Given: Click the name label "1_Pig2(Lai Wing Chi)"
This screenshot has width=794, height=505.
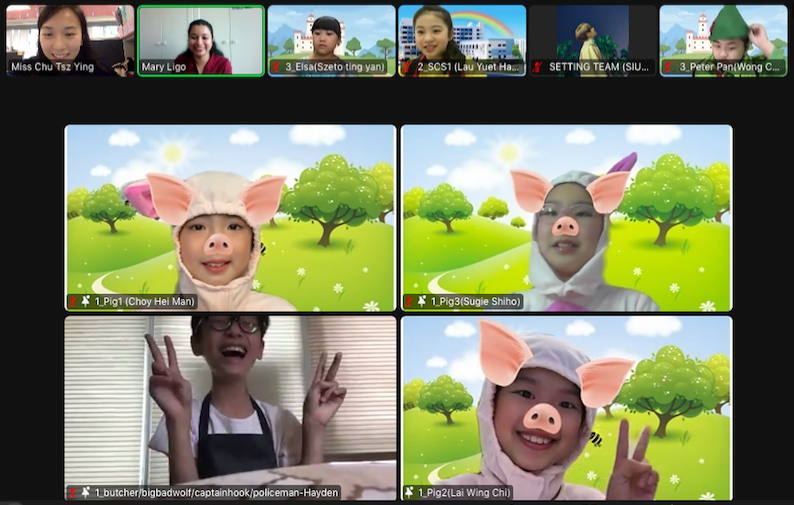Looking at the screenshot, I should pos(464,492).
